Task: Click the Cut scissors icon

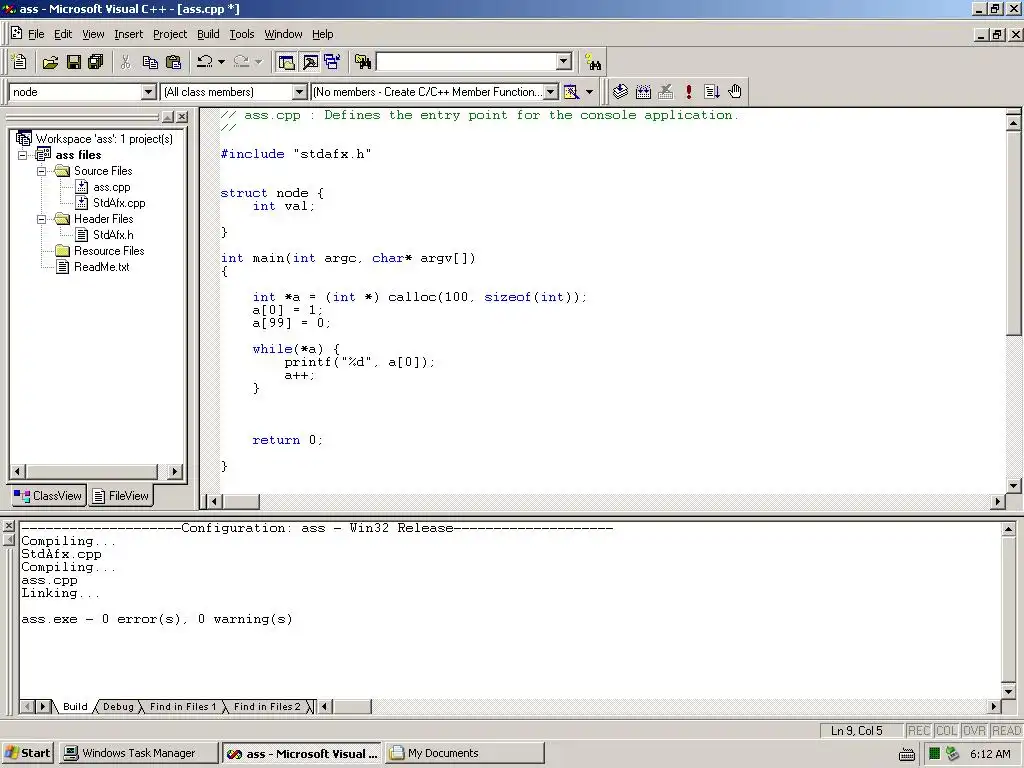Action: pos(125,62)
